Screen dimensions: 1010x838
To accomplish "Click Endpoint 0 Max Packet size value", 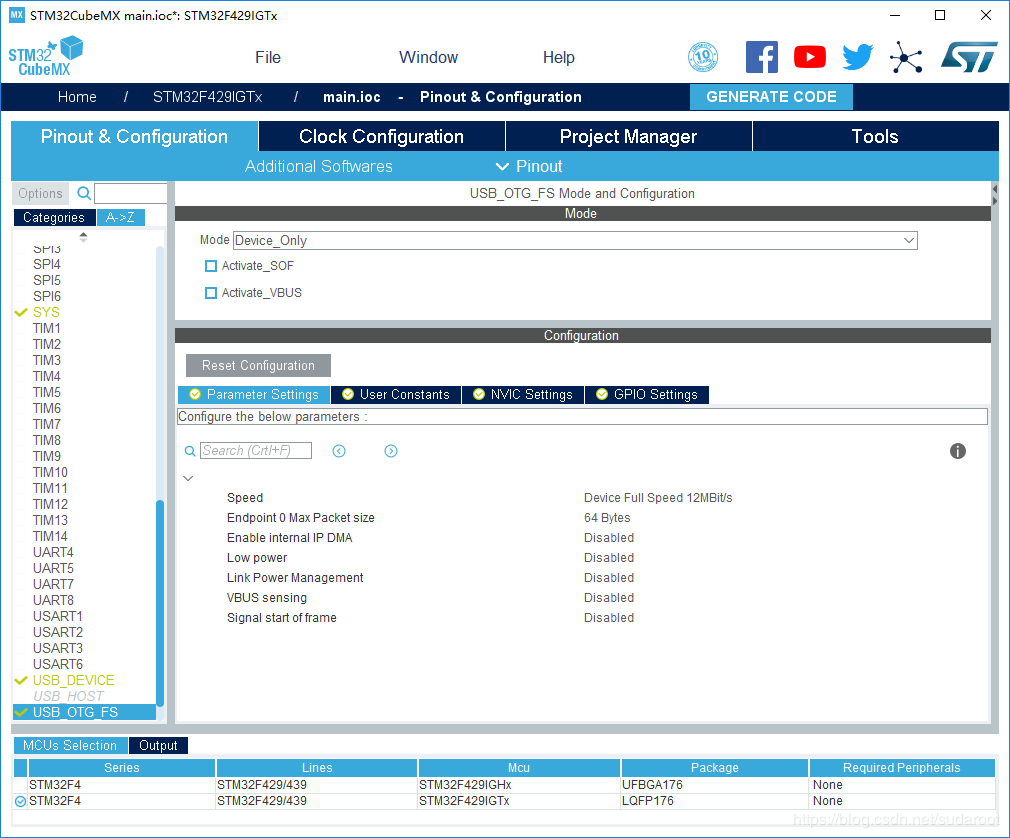I will [x=607, y=517].
